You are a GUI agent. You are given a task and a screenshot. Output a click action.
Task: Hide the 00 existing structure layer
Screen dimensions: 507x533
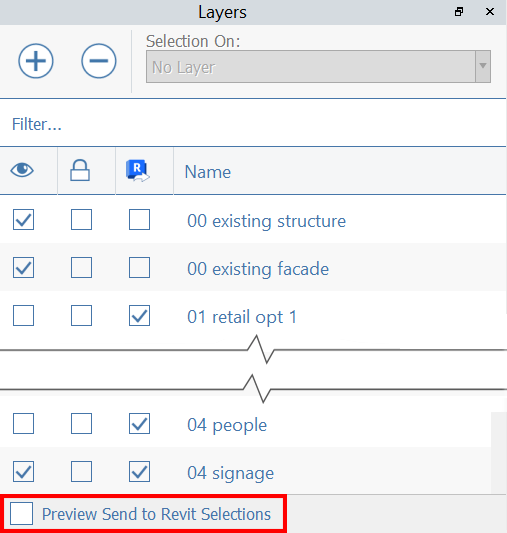[23, 220]
